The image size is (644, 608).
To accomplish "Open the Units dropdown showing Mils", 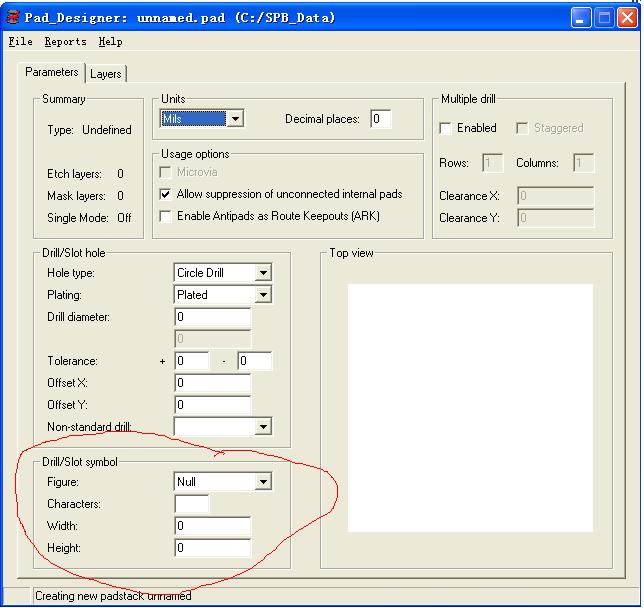I will (202, 119).
